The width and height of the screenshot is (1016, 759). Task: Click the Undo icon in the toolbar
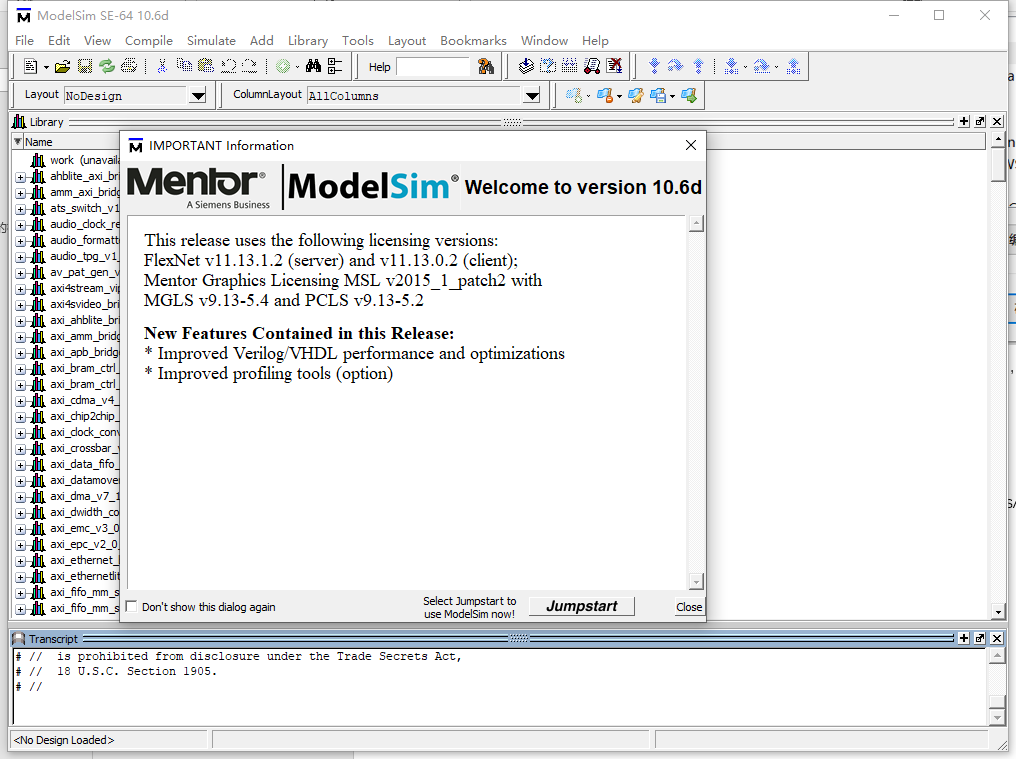pos(227,66)
